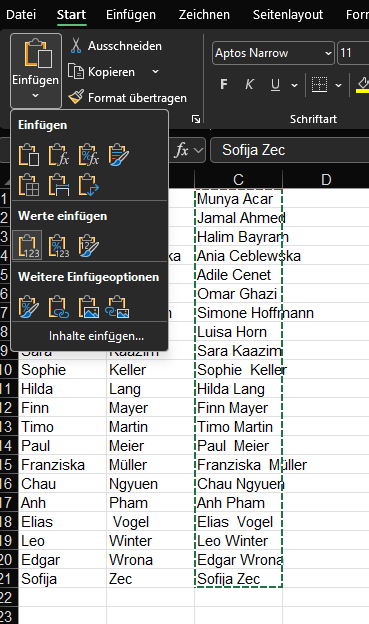Switch to the Zeichnen ribbon tab

(204, 15)
